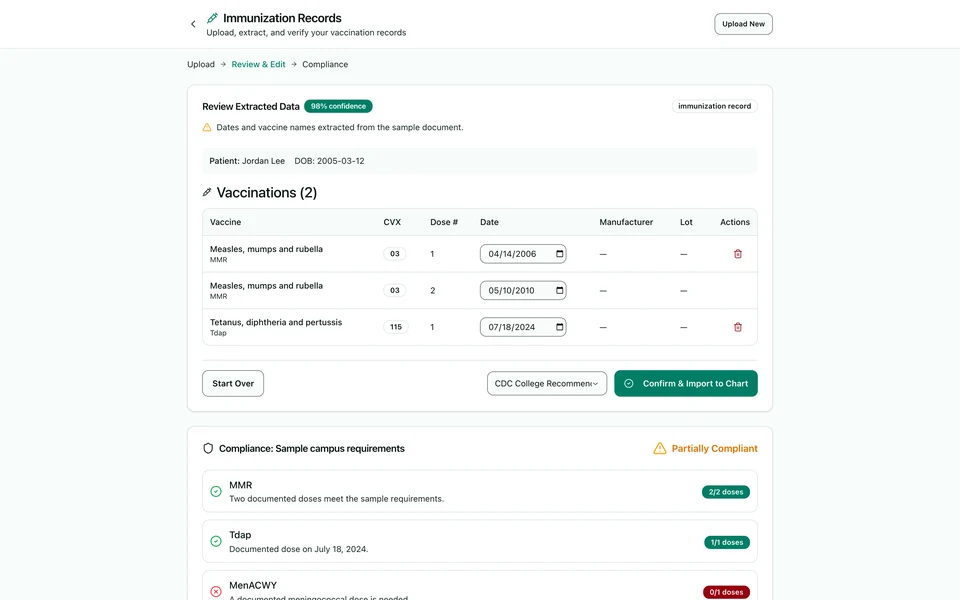Click the Dose # column header
Viewport: 960px width, 600px height.
click(x=444, y=222)
